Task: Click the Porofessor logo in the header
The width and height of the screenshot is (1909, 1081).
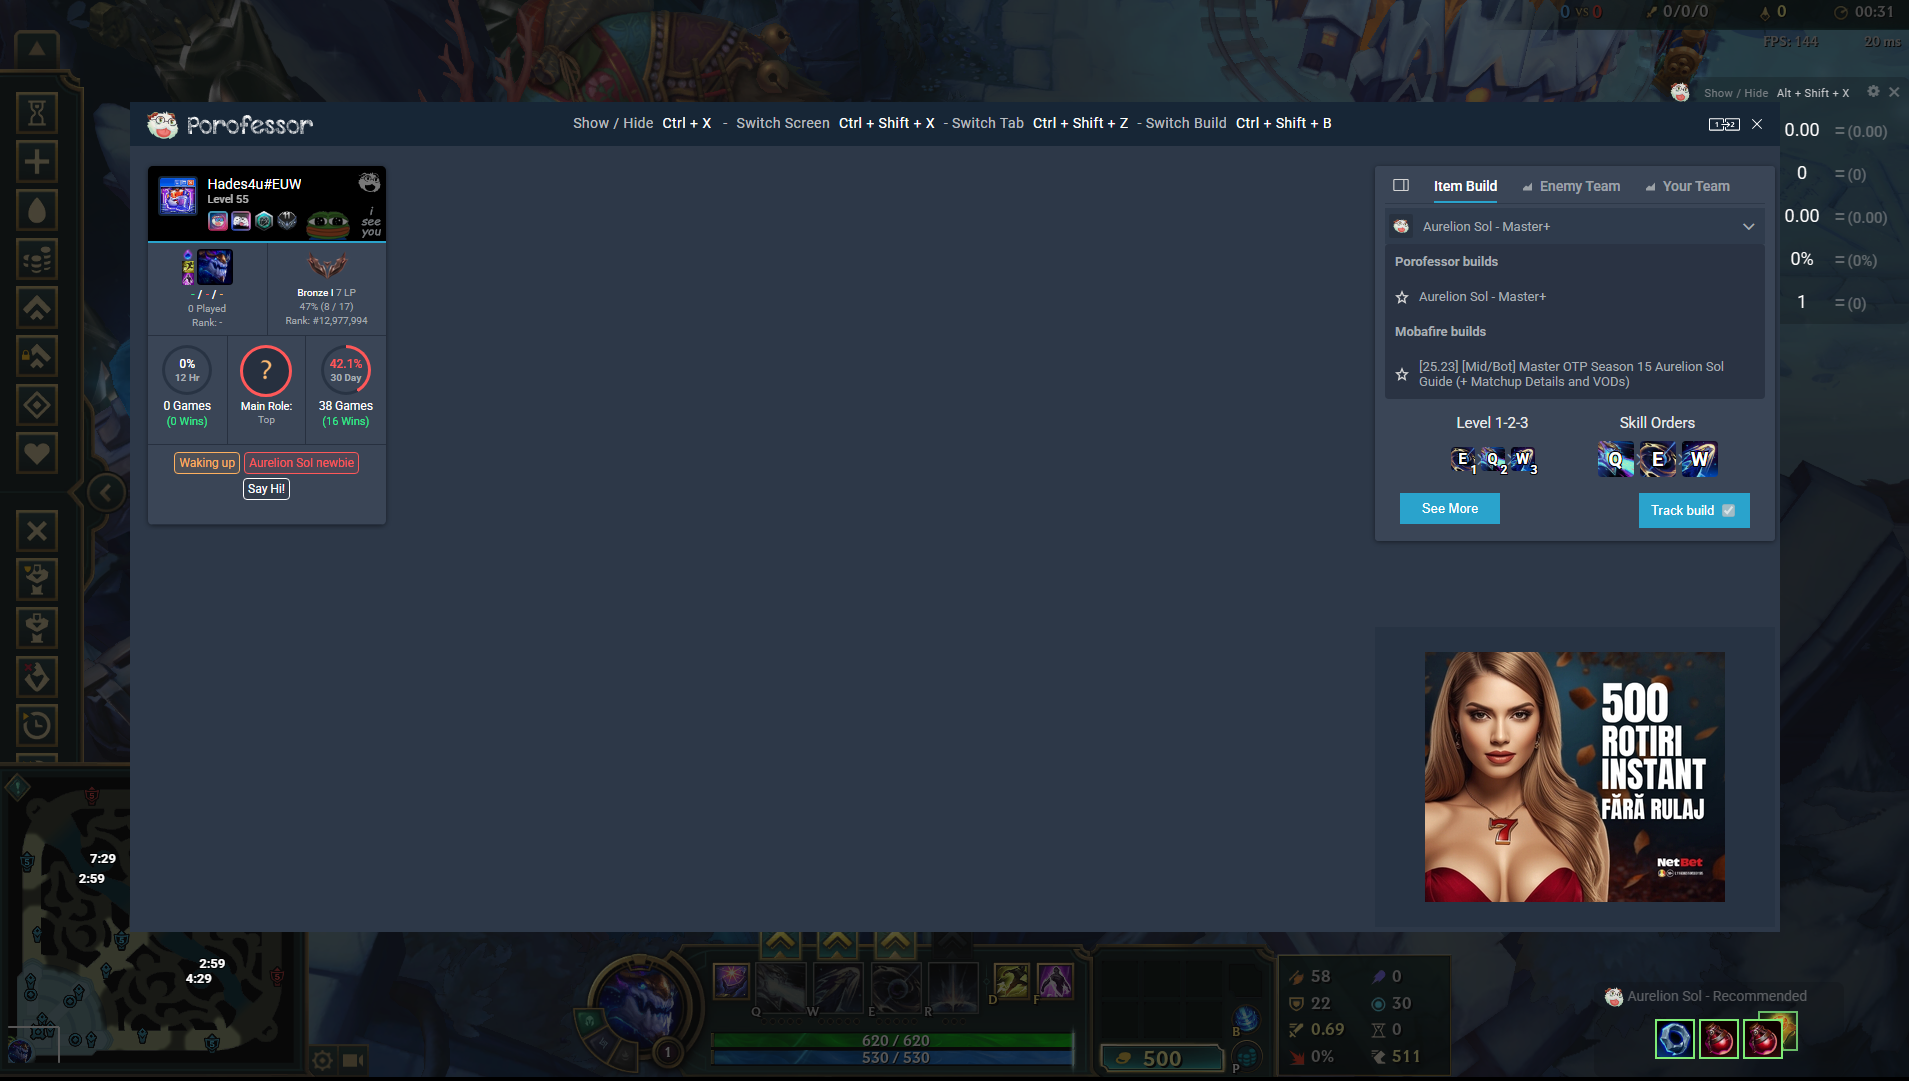Action: pos(230,125)
